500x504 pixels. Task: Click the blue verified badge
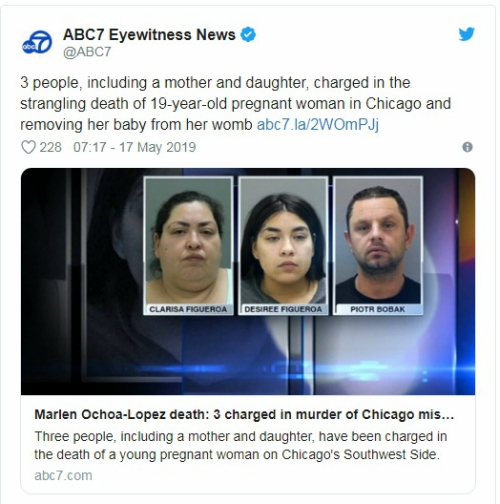(248, 35)
